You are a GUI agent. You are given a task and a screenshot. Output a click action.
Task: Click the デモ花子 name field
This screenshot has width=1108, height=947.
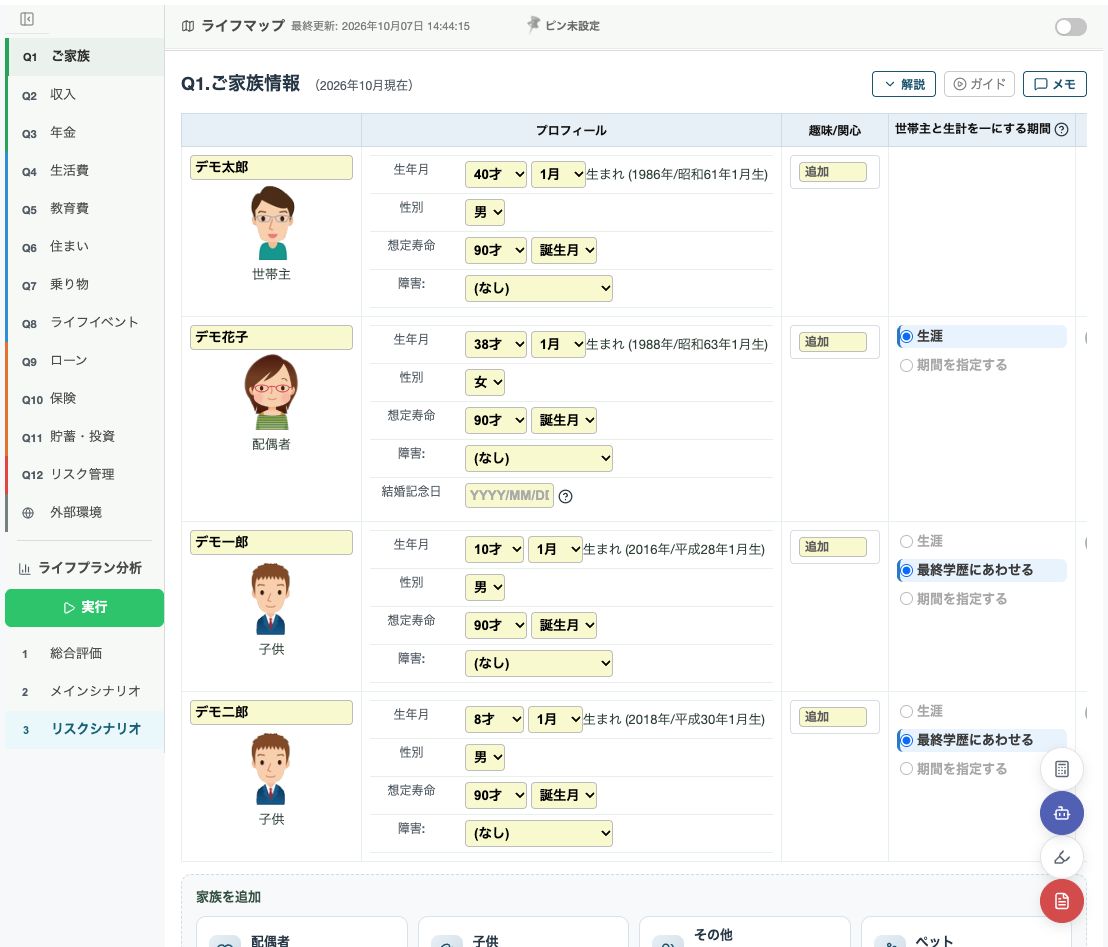(271, 338)
